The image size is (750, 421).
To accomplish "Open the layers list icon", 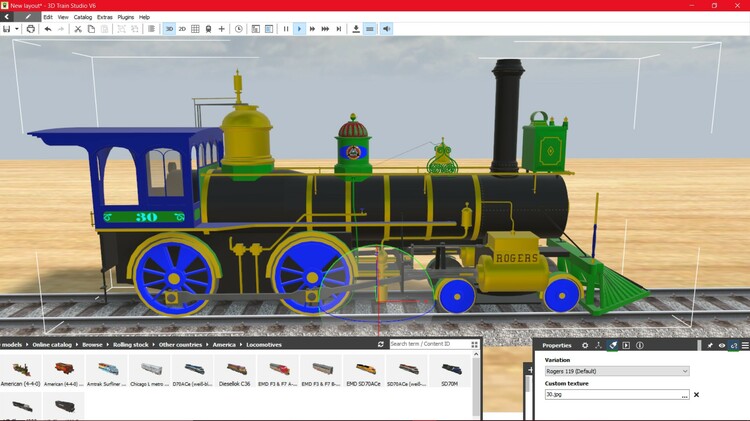I will 151,29.
